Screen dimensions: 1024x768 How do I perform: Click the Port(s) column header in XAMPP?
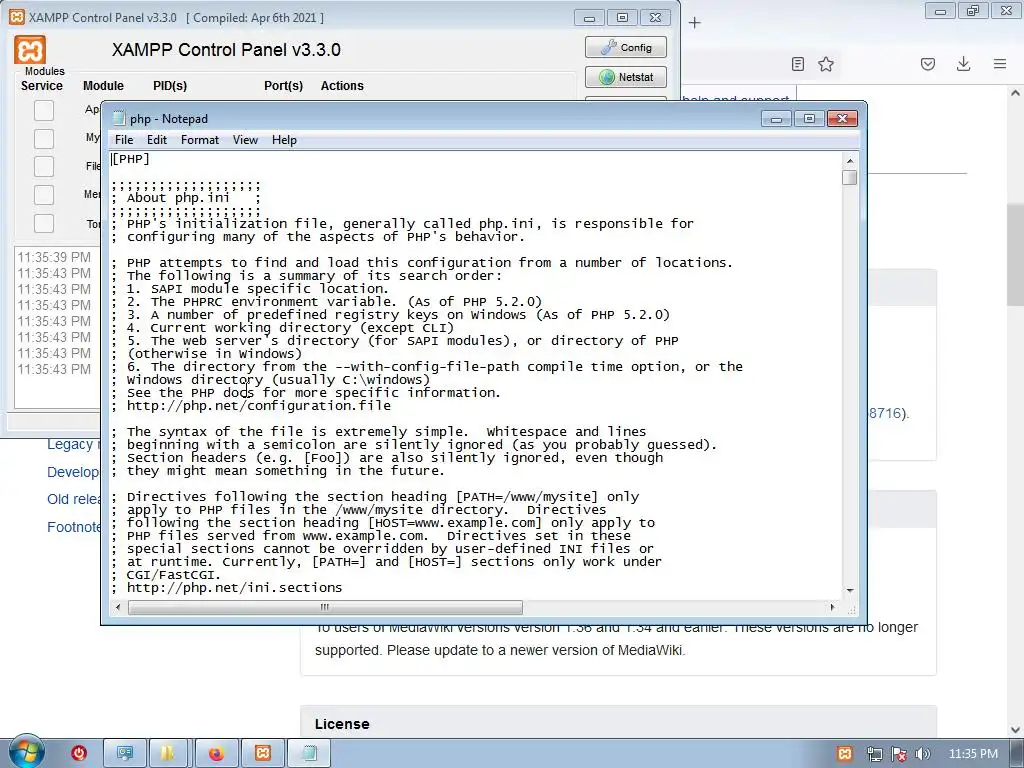(283, 86)
